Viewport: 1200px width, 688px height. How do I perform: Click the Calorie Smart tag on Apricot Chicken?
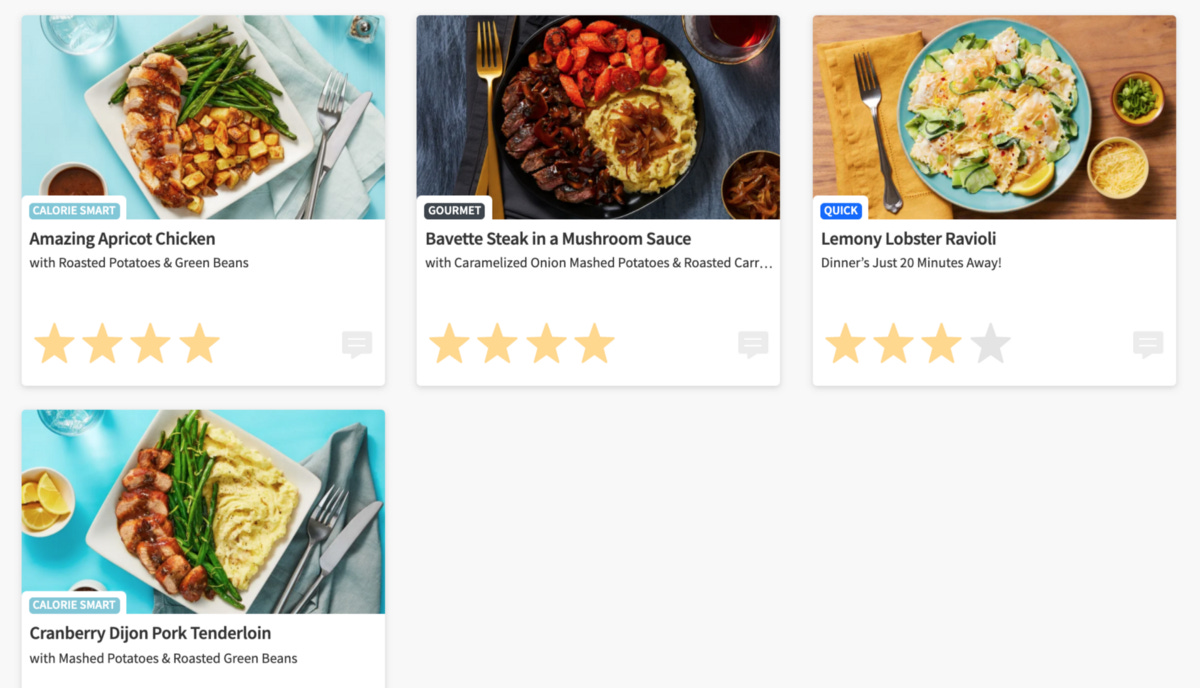pyautogui.click(x=75, y=211)
